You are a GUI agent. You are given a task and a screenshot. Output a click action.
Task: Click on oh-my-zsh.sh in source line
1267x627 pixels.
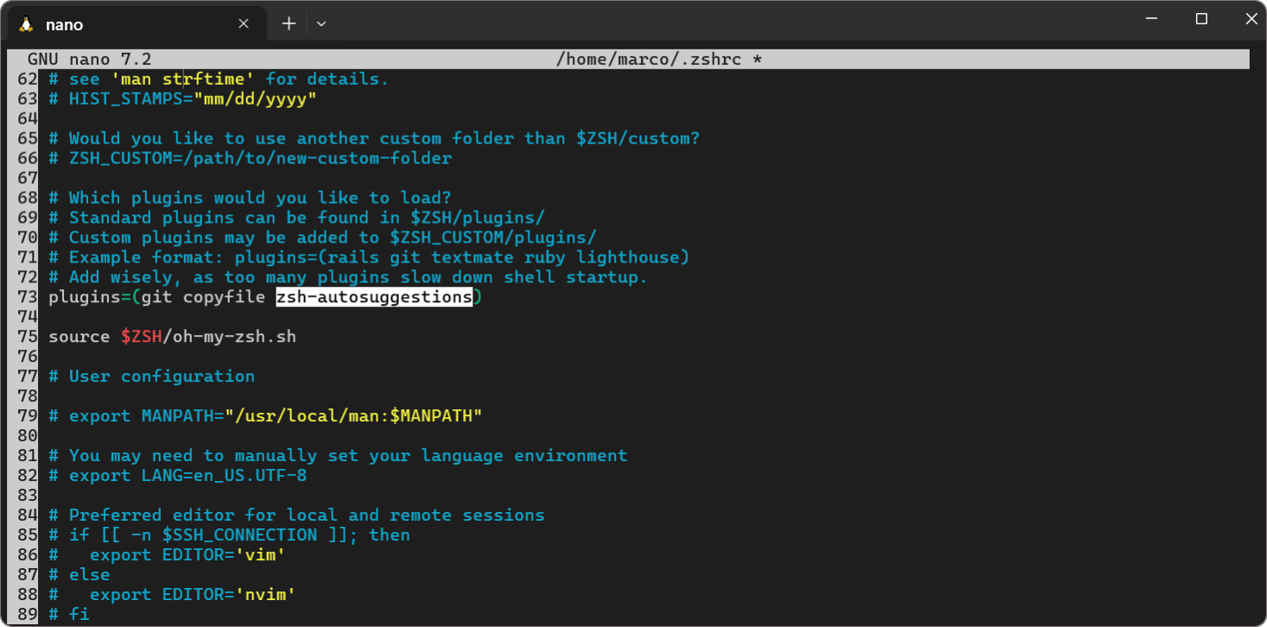pos(234,337)
